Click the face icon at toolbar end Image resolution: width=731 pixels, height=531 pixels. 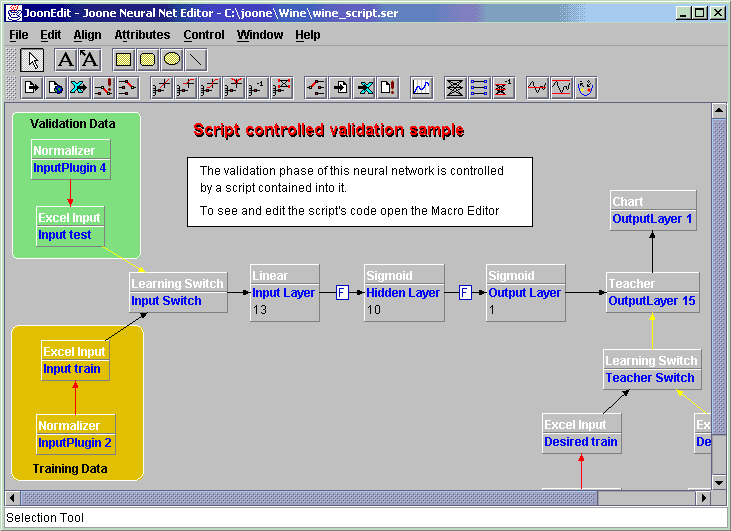click(x=586, y=88)
